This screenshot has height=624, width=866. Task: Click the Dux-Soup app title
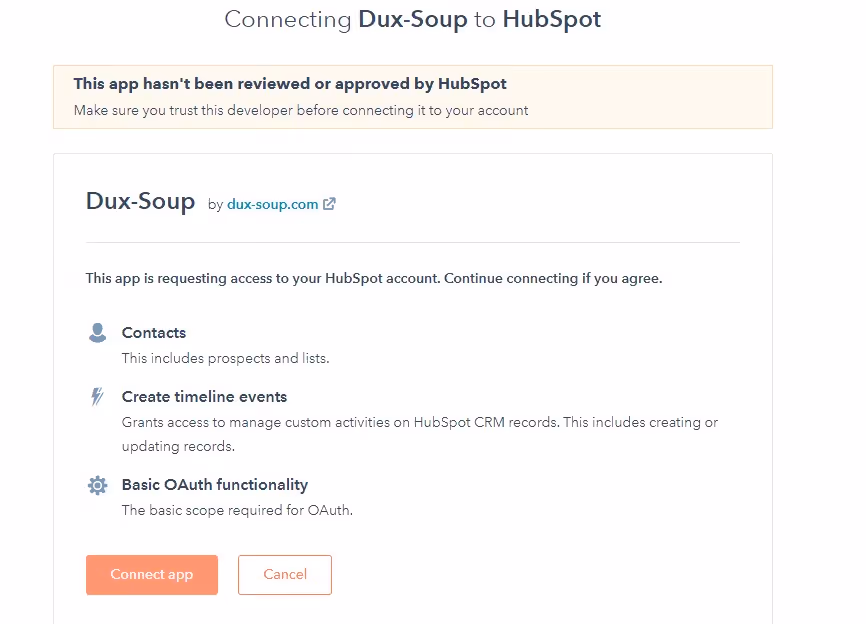pos(140,201)
